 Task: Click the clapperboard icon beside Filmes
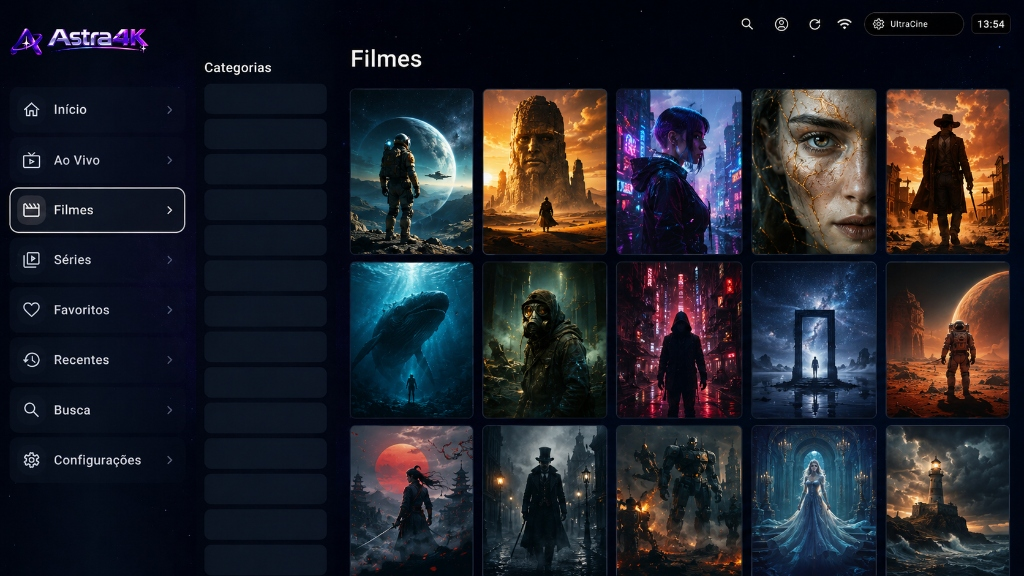click(x=31, y=210)
